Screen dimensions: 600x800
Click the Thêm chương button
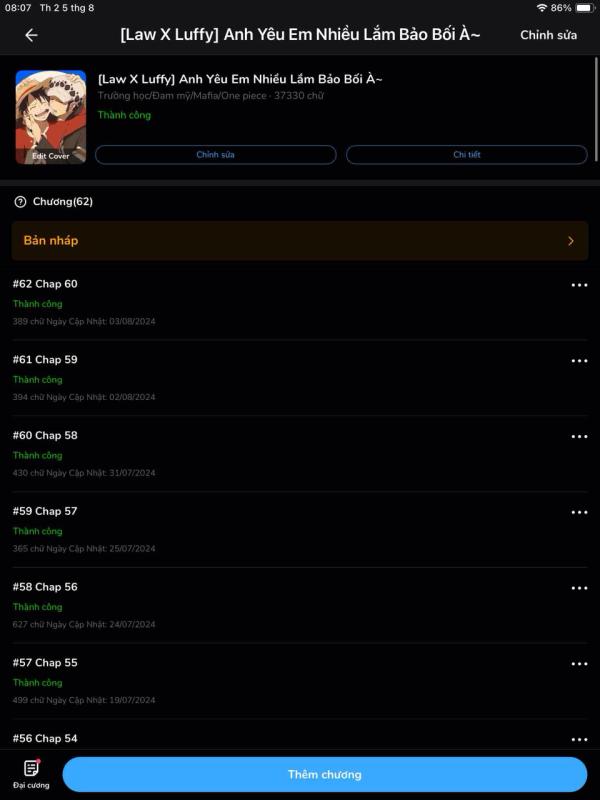click(x=324, y=774)
